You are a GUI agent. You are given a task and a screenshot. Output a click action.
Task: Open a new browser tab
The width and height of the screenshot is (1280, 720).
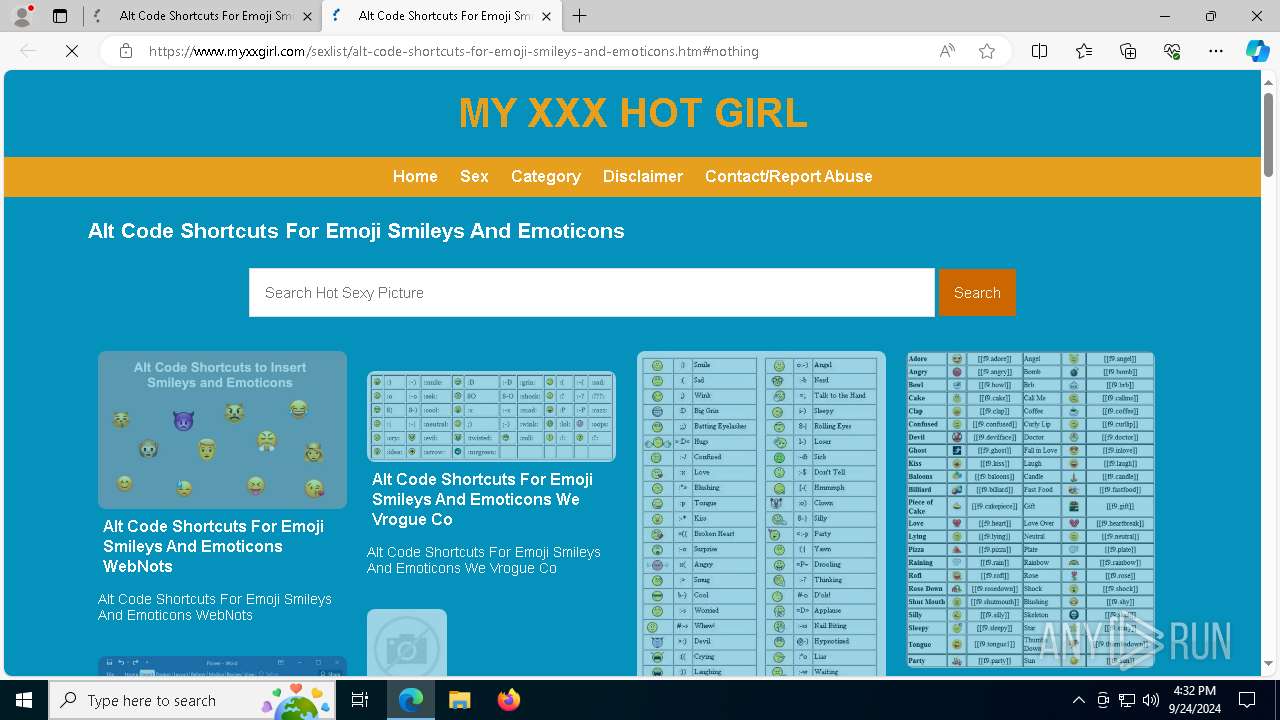pyautogui.click(x=580, y=16)
